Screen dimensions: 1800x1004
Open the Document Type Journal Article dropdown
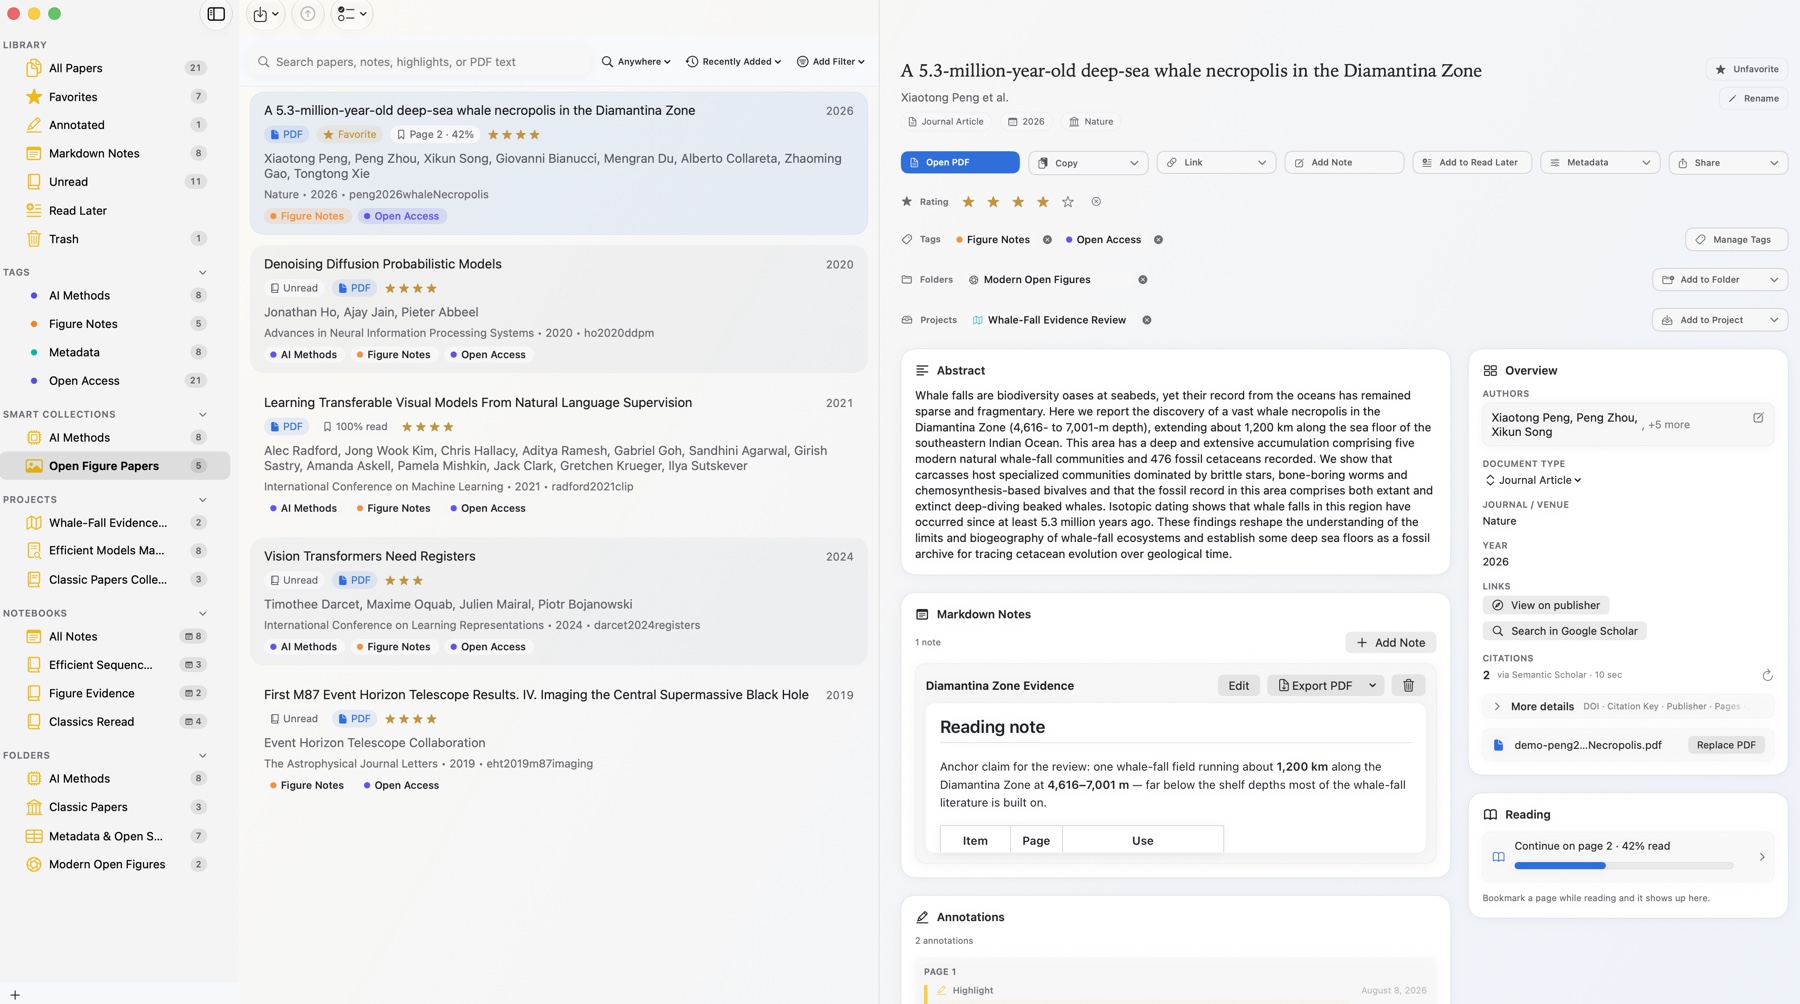[1534, 481]
